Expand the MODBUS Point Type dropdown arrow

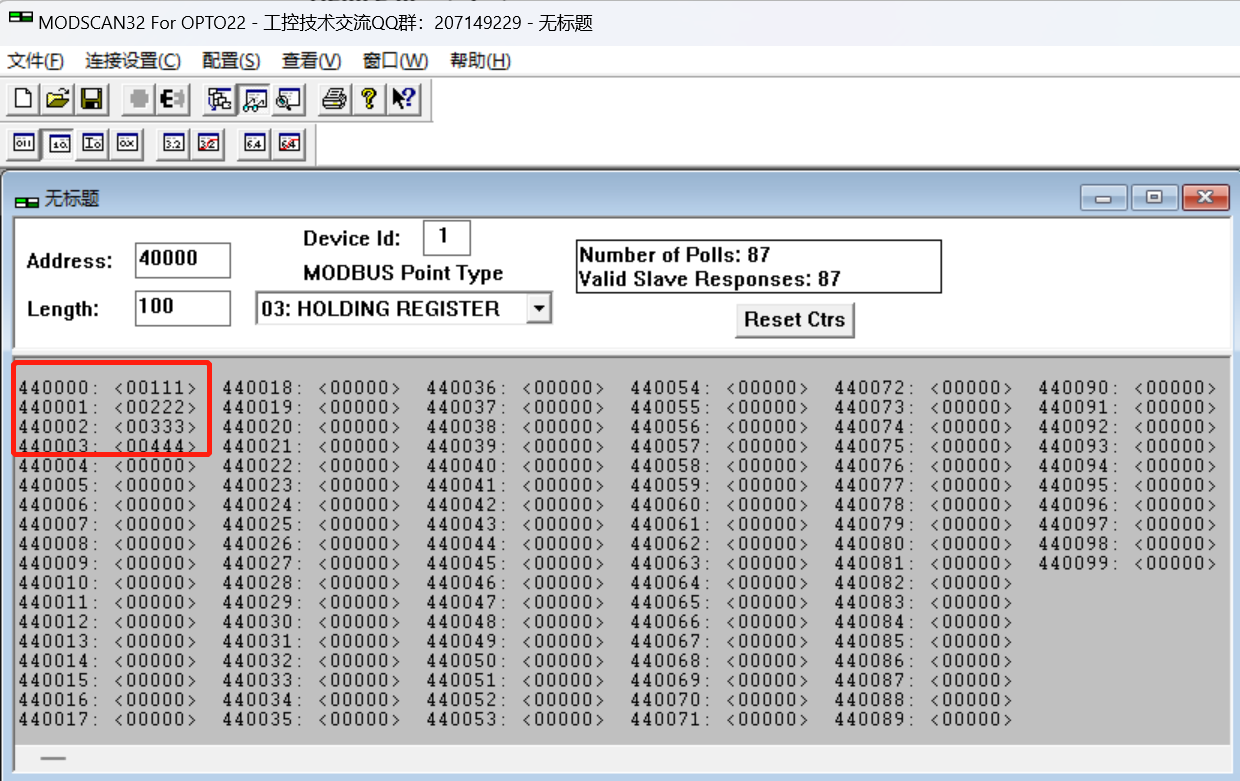(x=539, y=309)
